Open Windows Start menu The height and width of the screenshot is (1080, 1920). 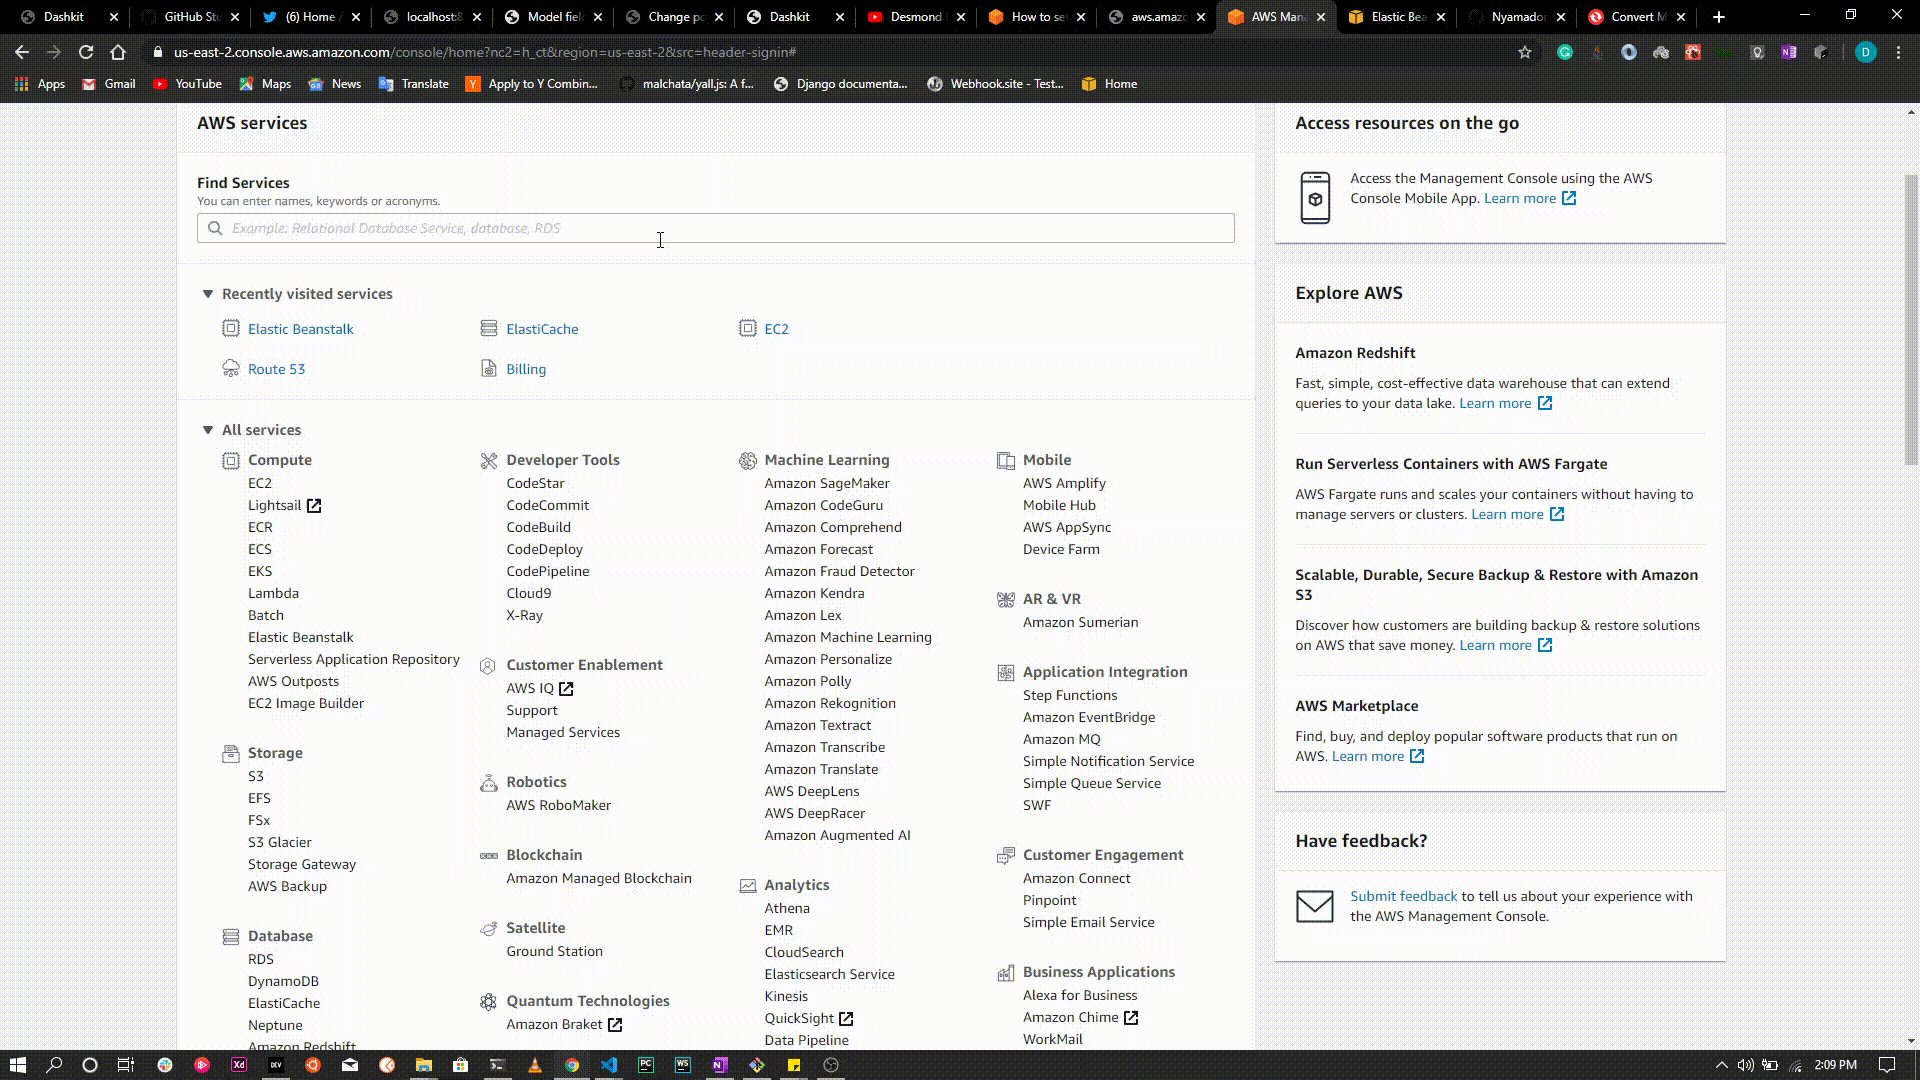tap(17, 1065)
